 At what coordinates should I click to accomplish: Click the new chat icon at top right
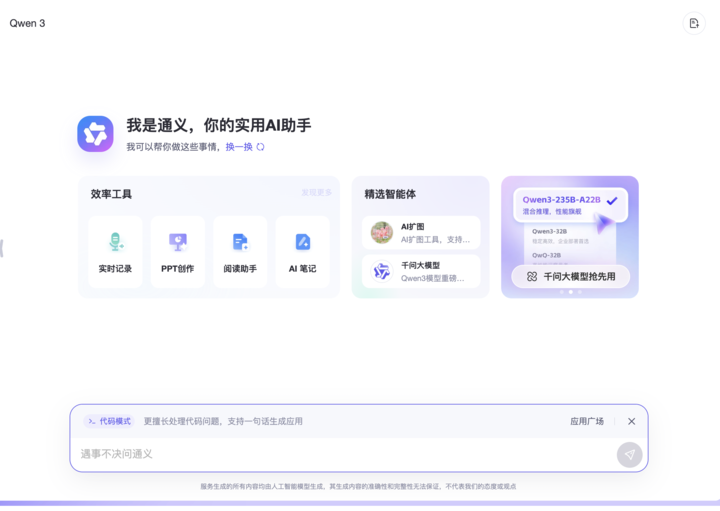click(694, 23)
